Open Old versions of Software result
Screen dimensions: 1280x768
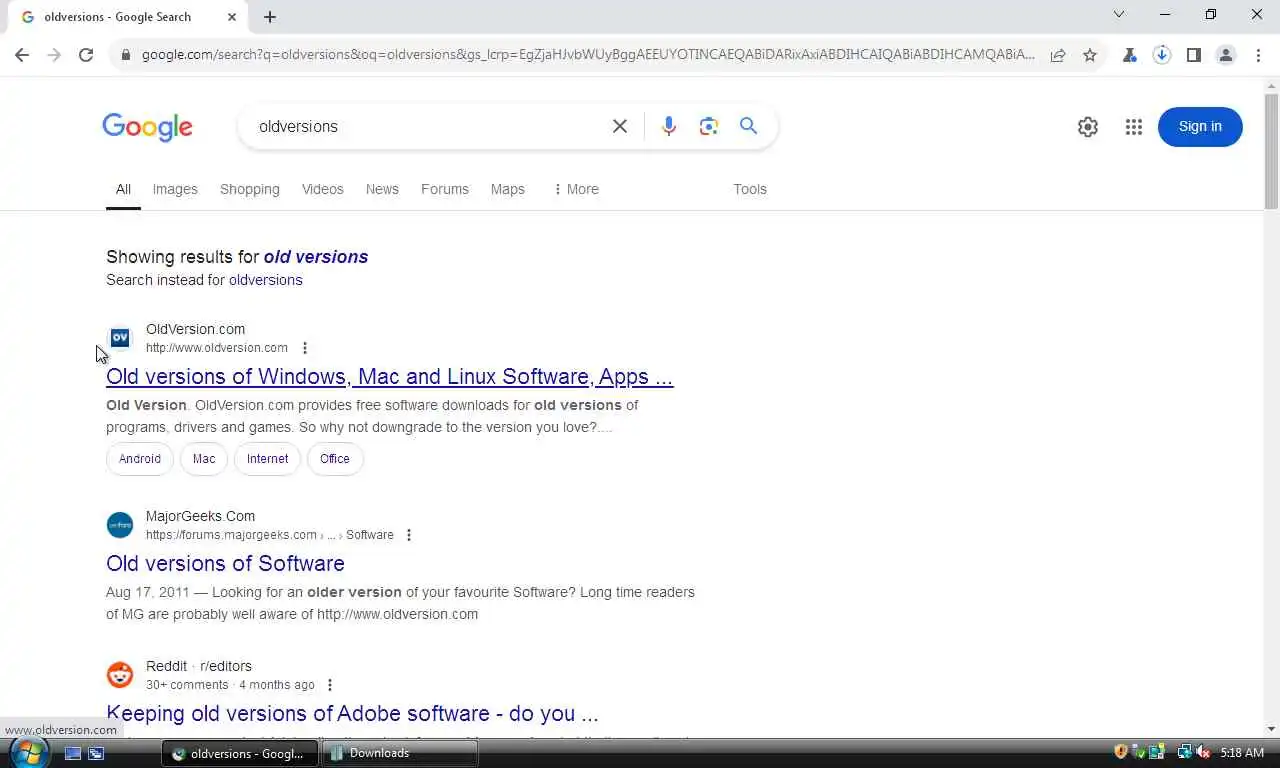point(225,564)
